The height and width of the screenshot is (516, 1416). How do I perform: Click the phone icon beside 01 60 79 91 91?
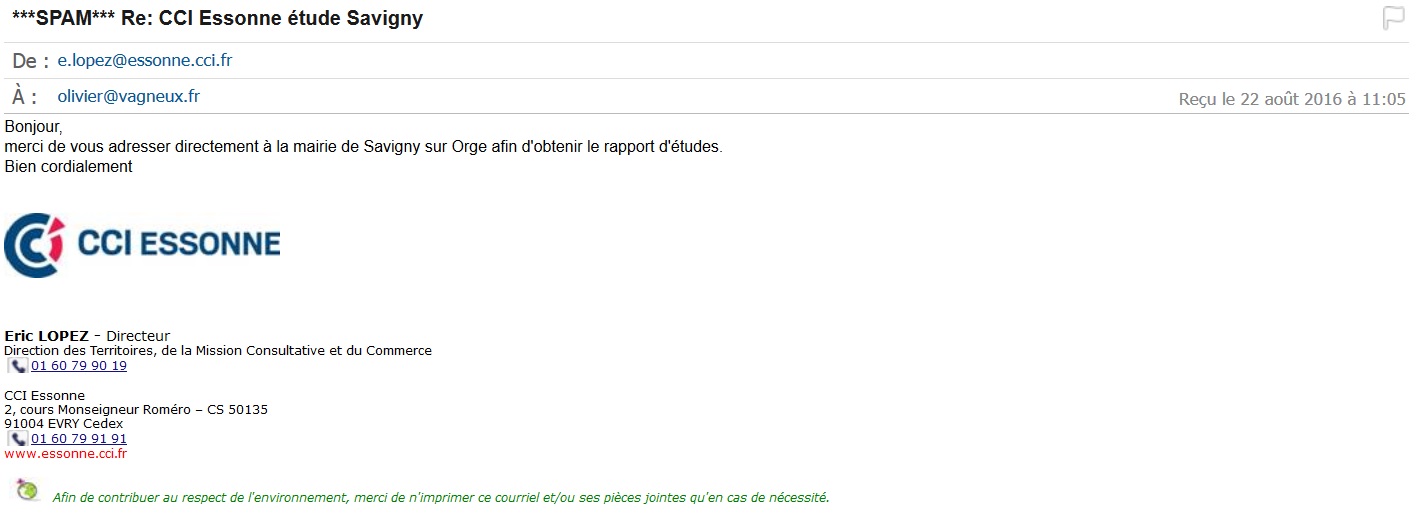click(18, 439)
